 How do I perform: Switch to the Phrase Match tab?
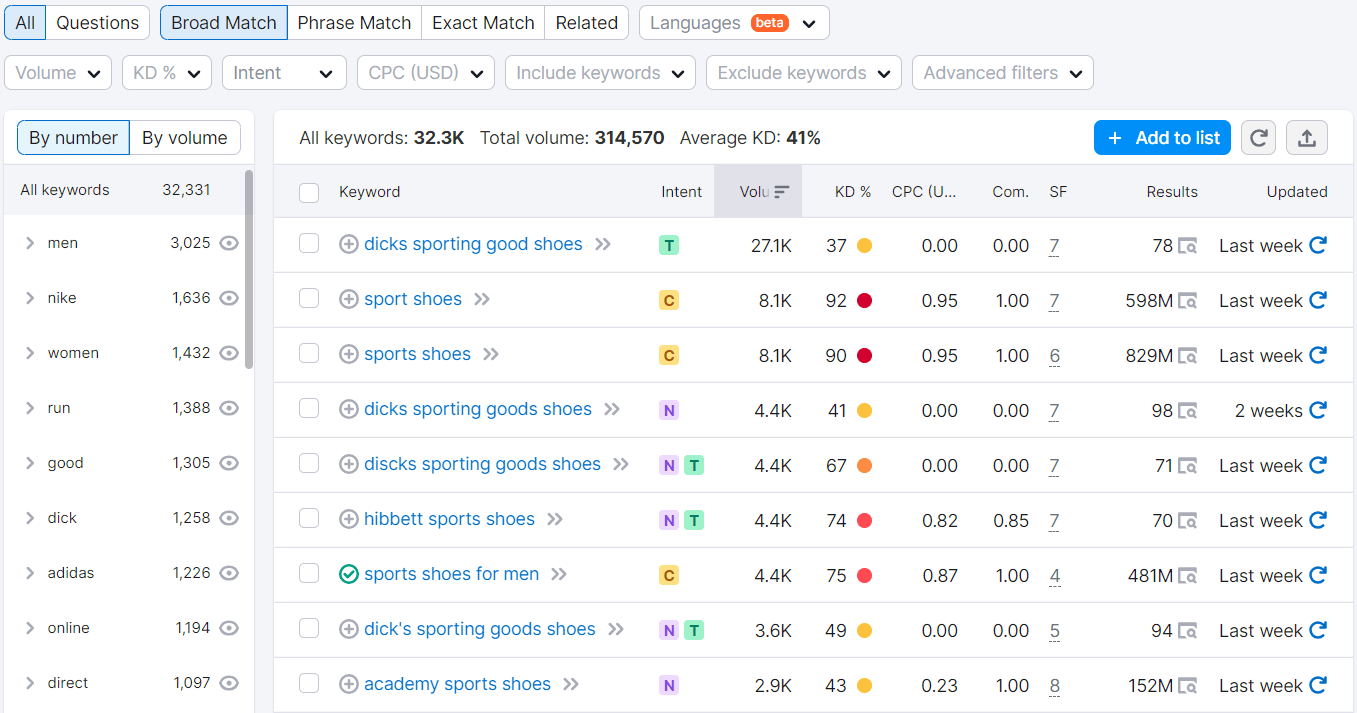pyautogui.click(x=354, y=22)
